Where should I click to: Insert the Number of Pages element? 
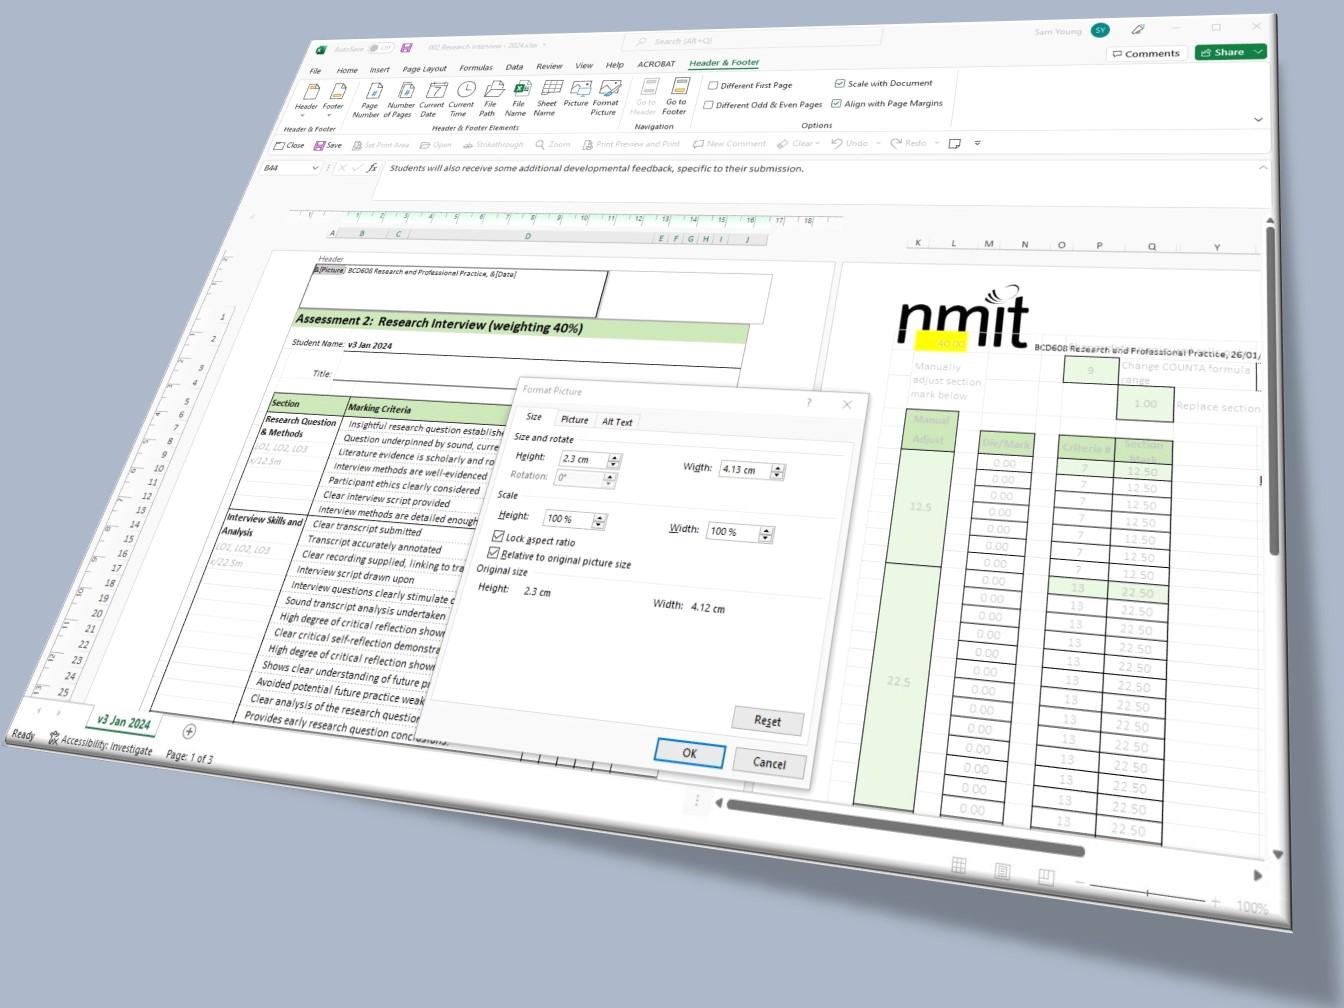tap(400, 100)
